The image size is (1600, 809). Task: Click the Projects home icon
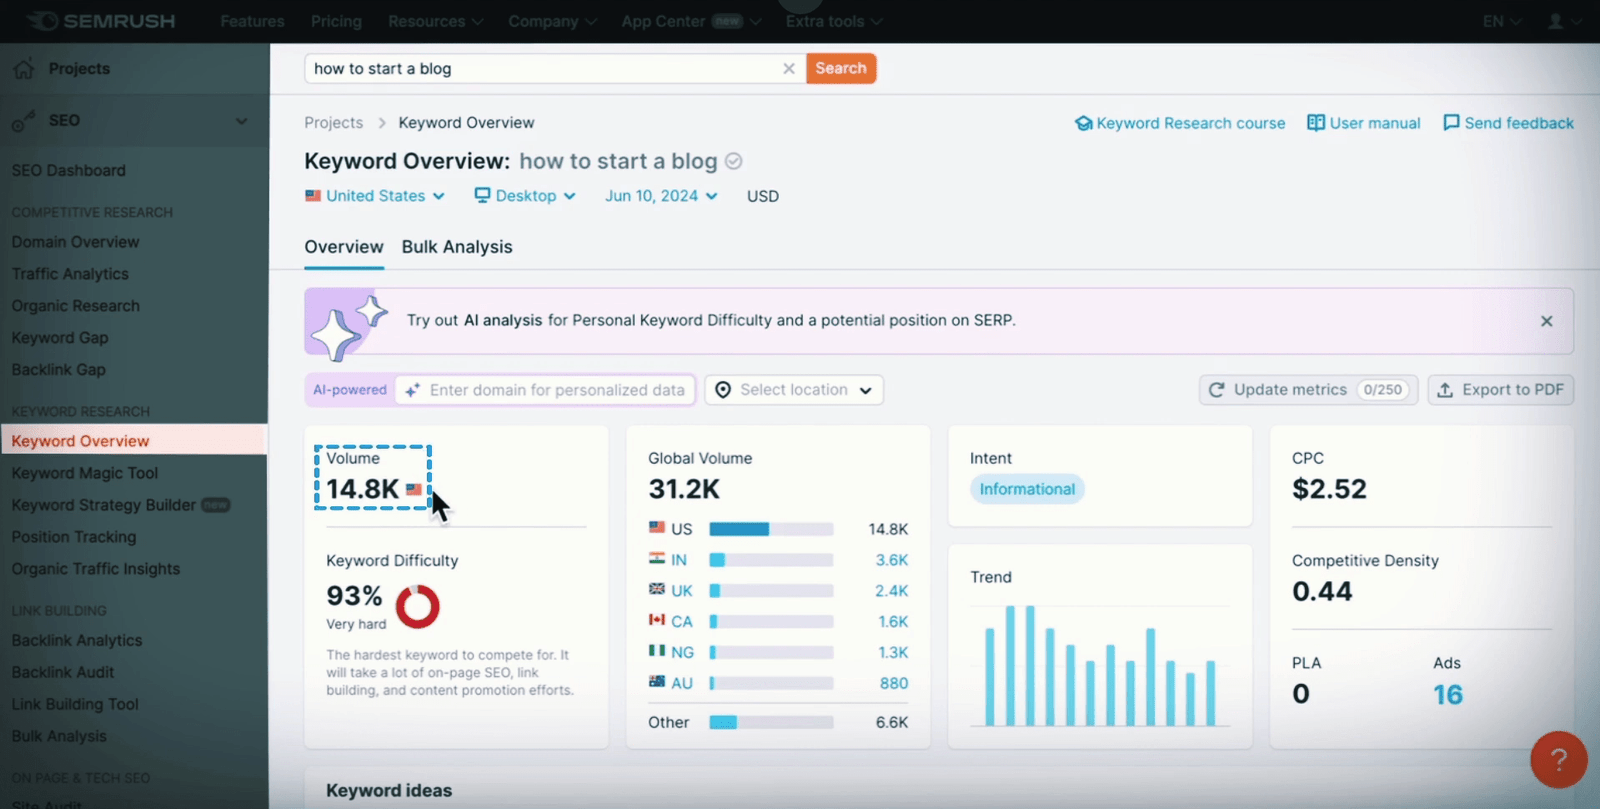[x=24, y=68]
